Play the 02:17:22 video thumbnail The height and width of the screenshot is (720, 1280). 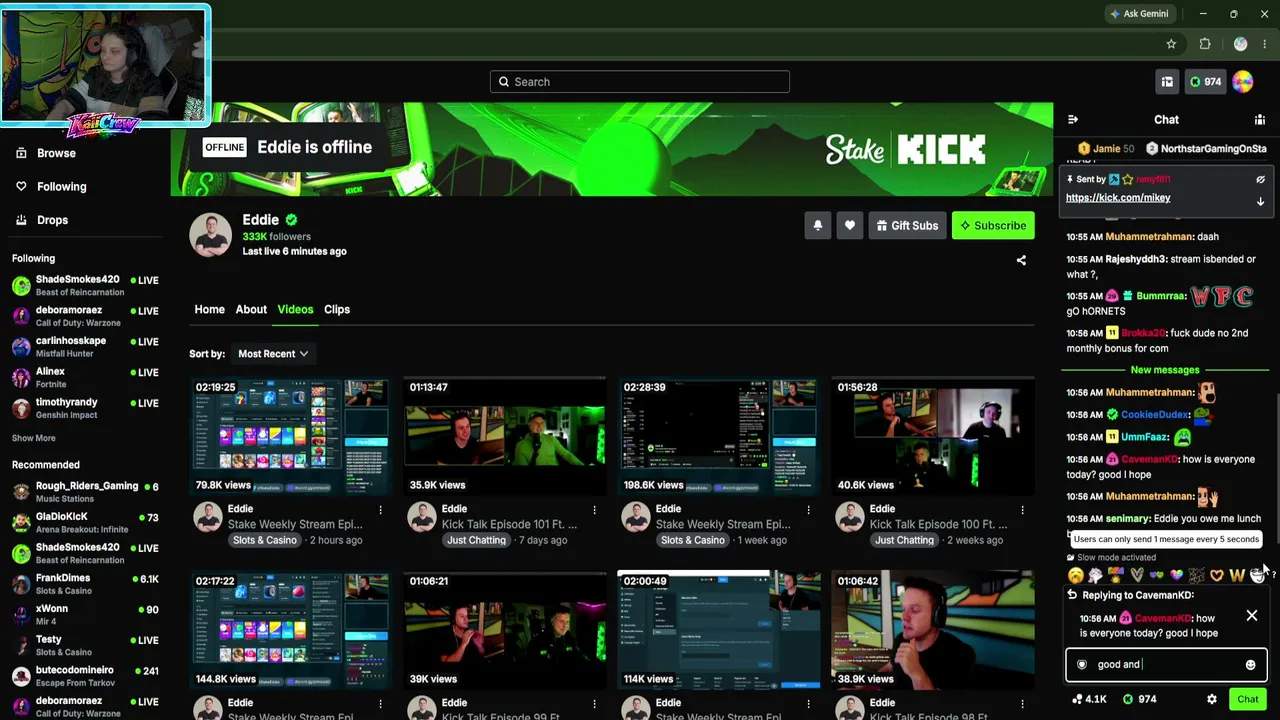coord(291,630)
